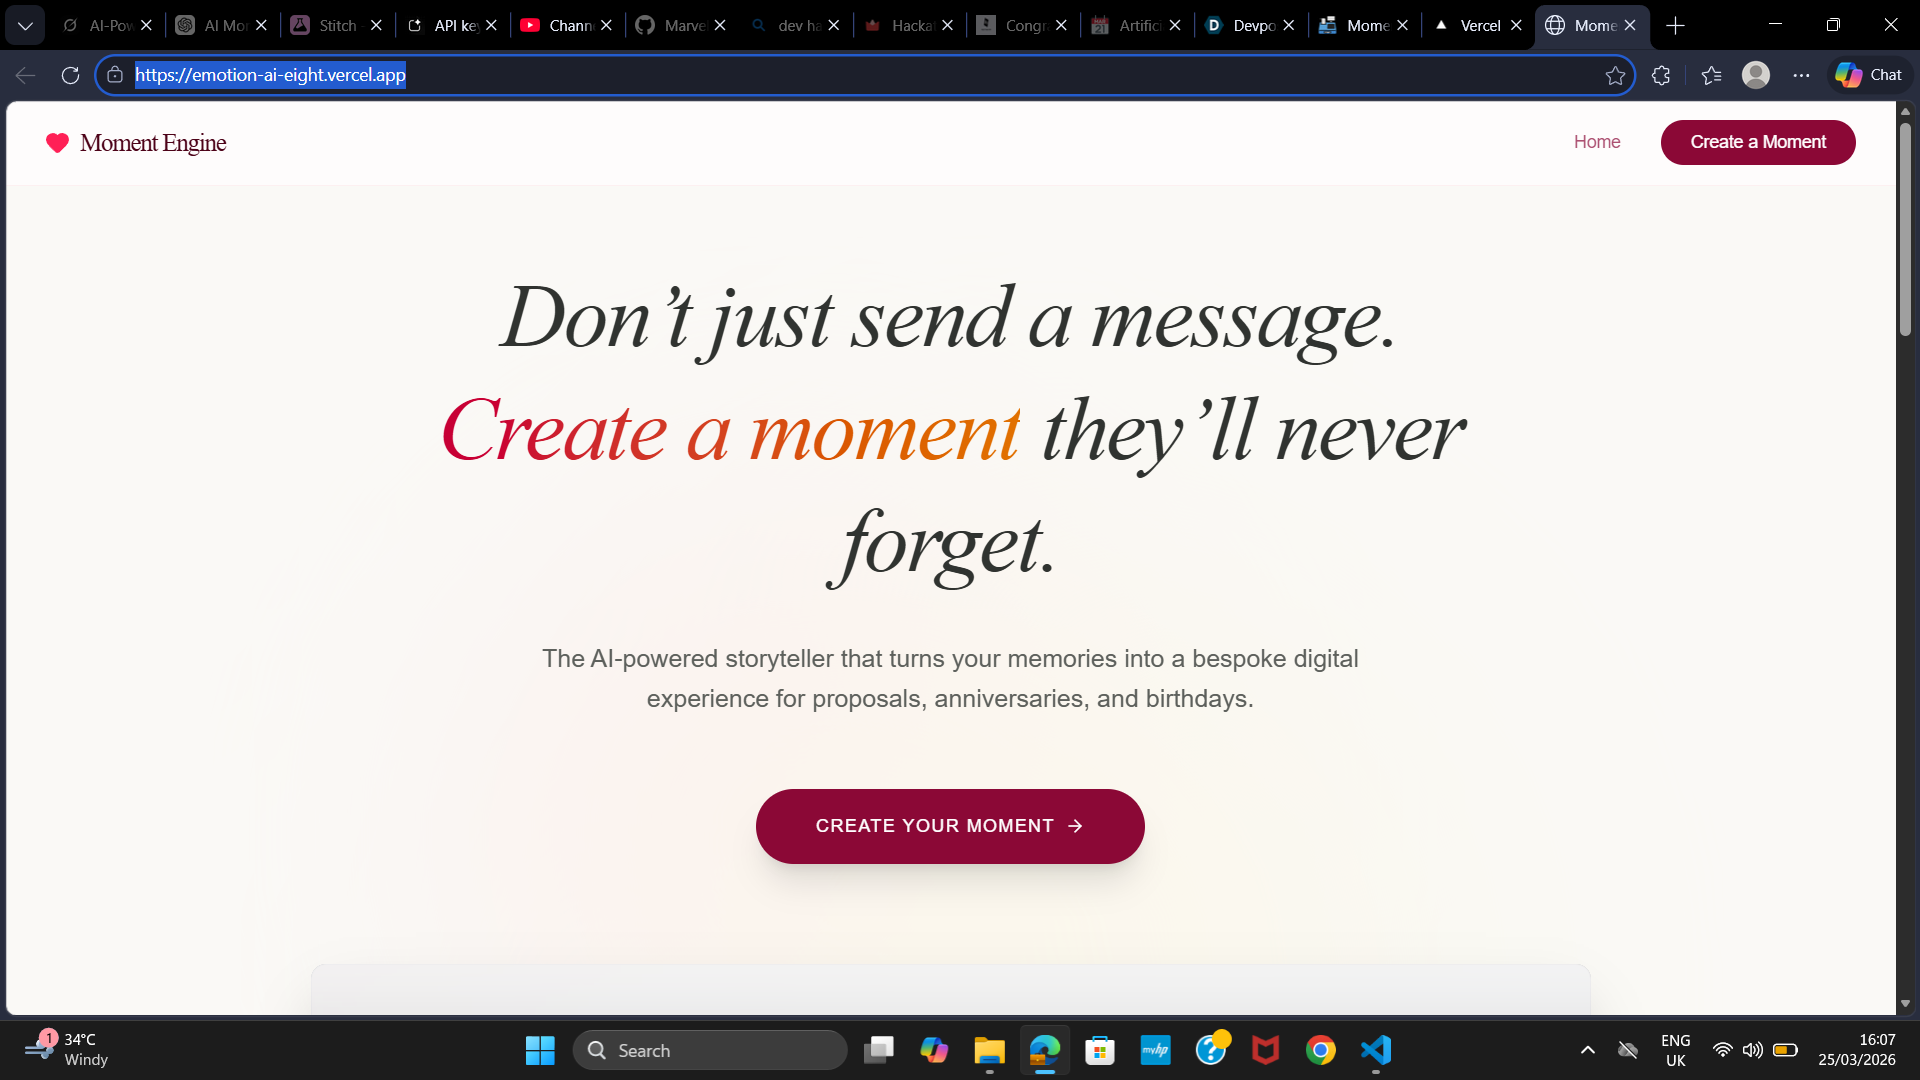This screenshot has height=1080, width=1920.
Task: Open the browser profile avatar
Action: point(1756,75)
